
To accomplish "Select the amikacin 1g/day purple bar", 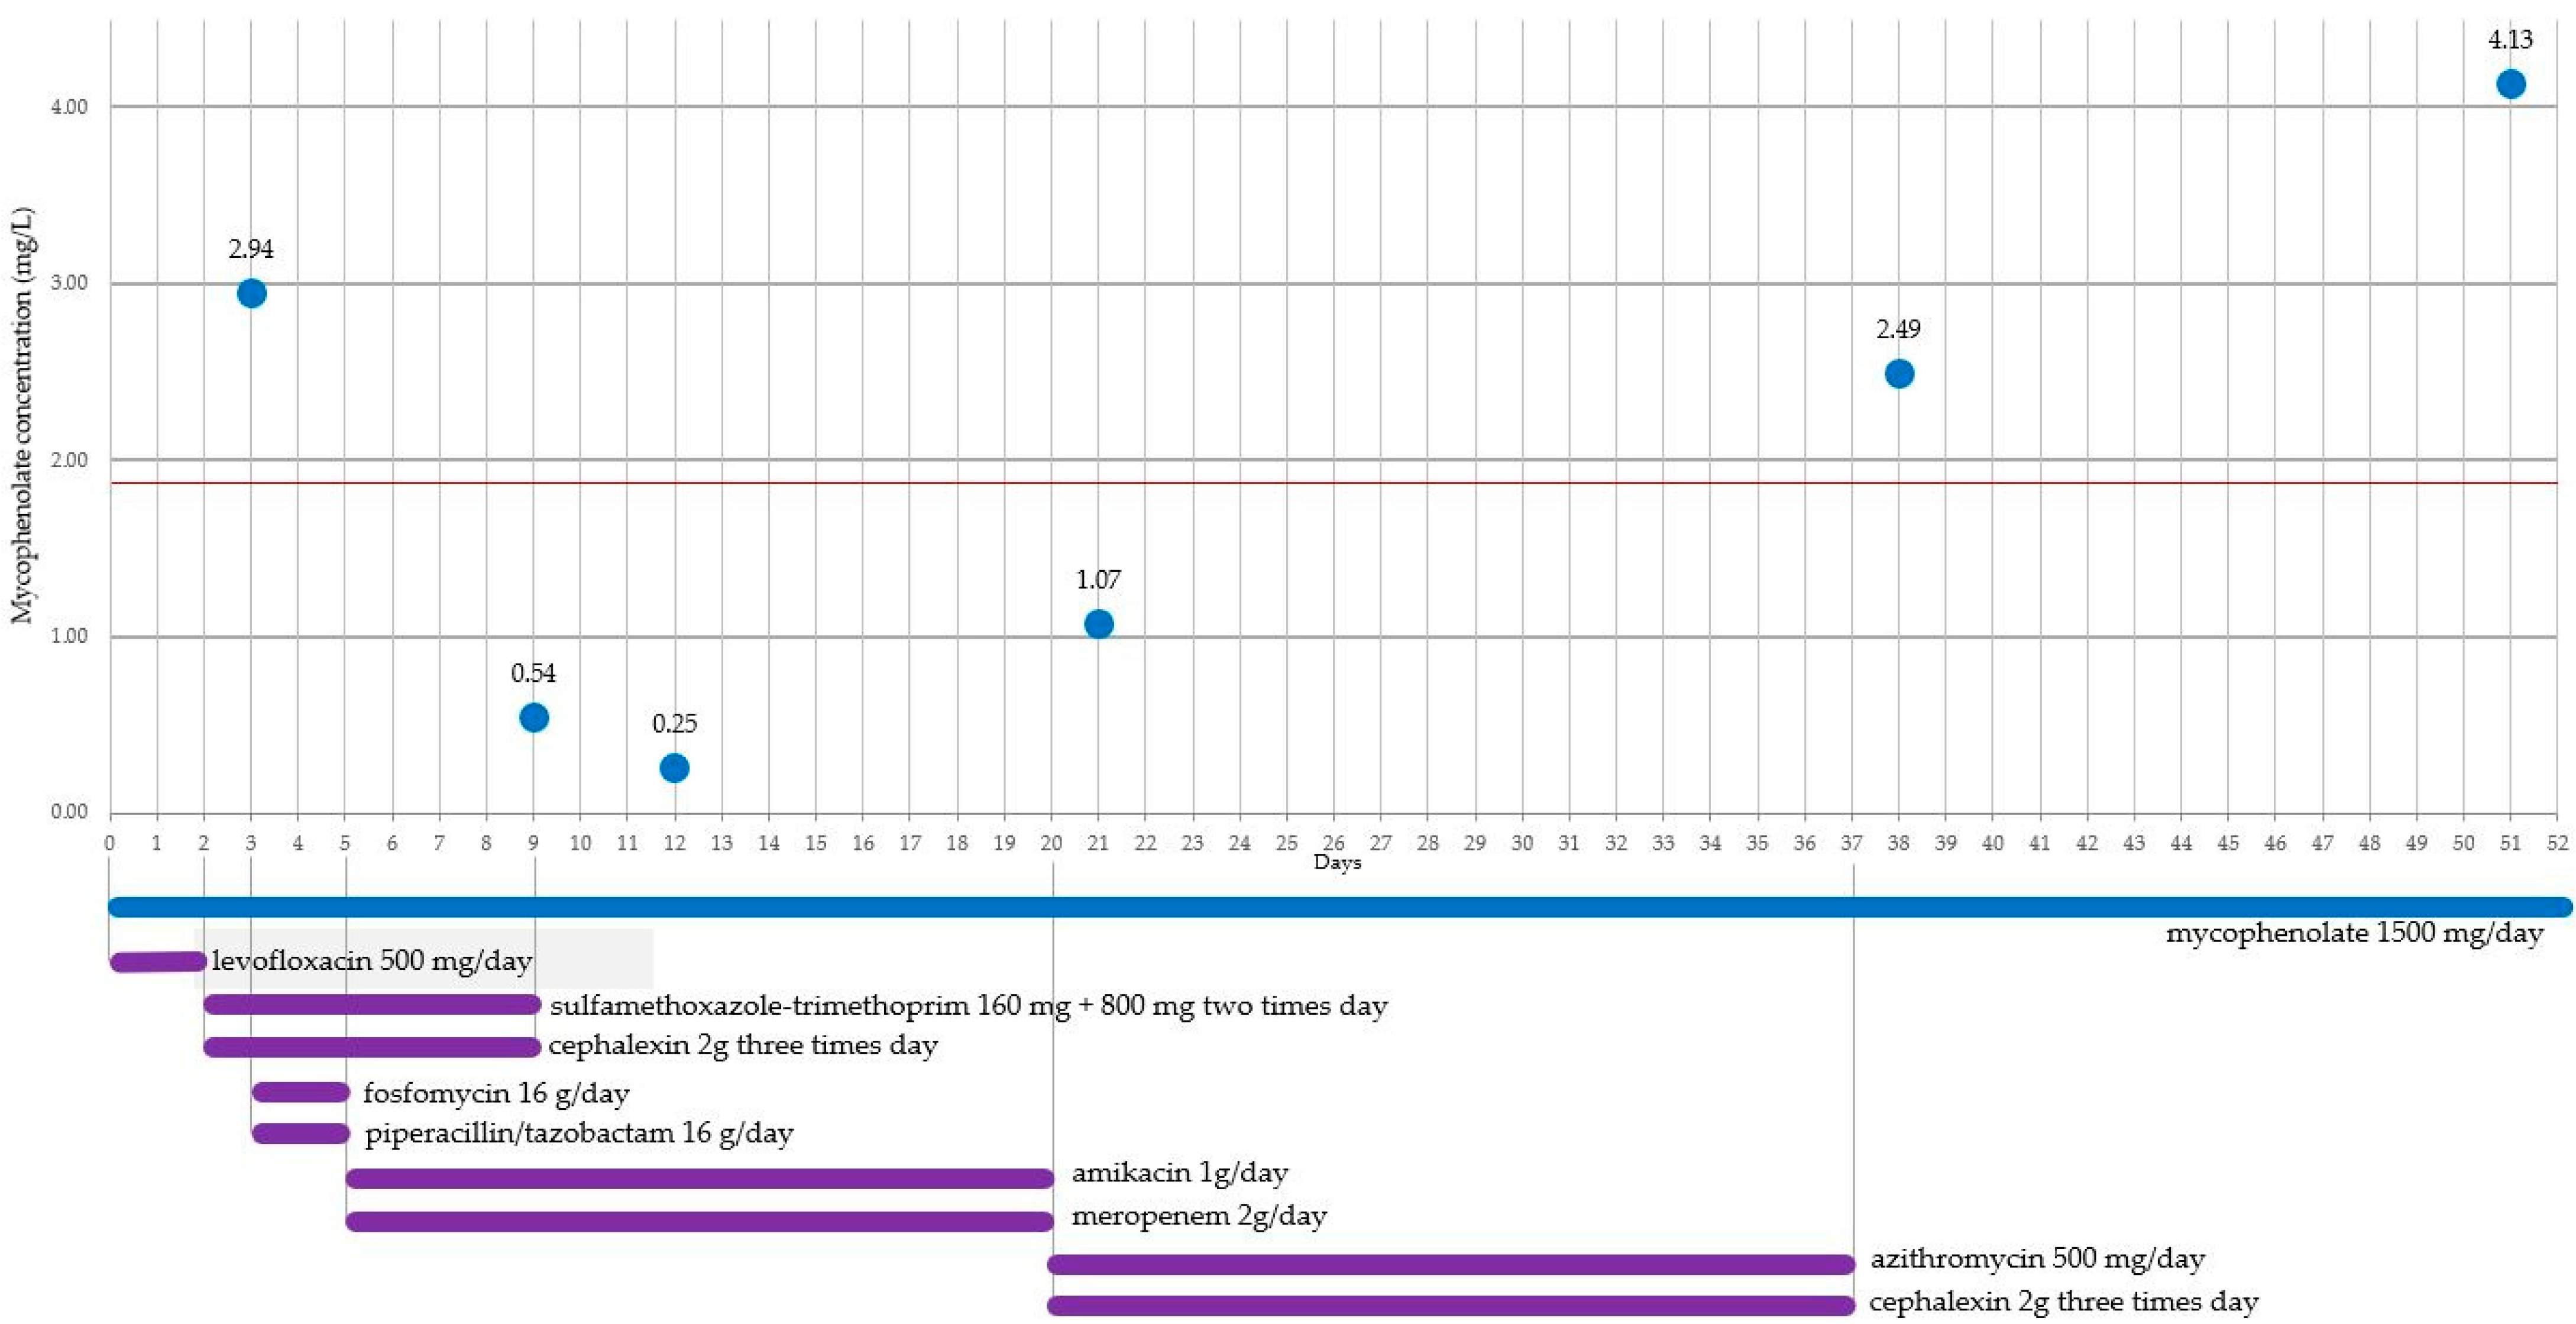I will [x=700, y=1179].
